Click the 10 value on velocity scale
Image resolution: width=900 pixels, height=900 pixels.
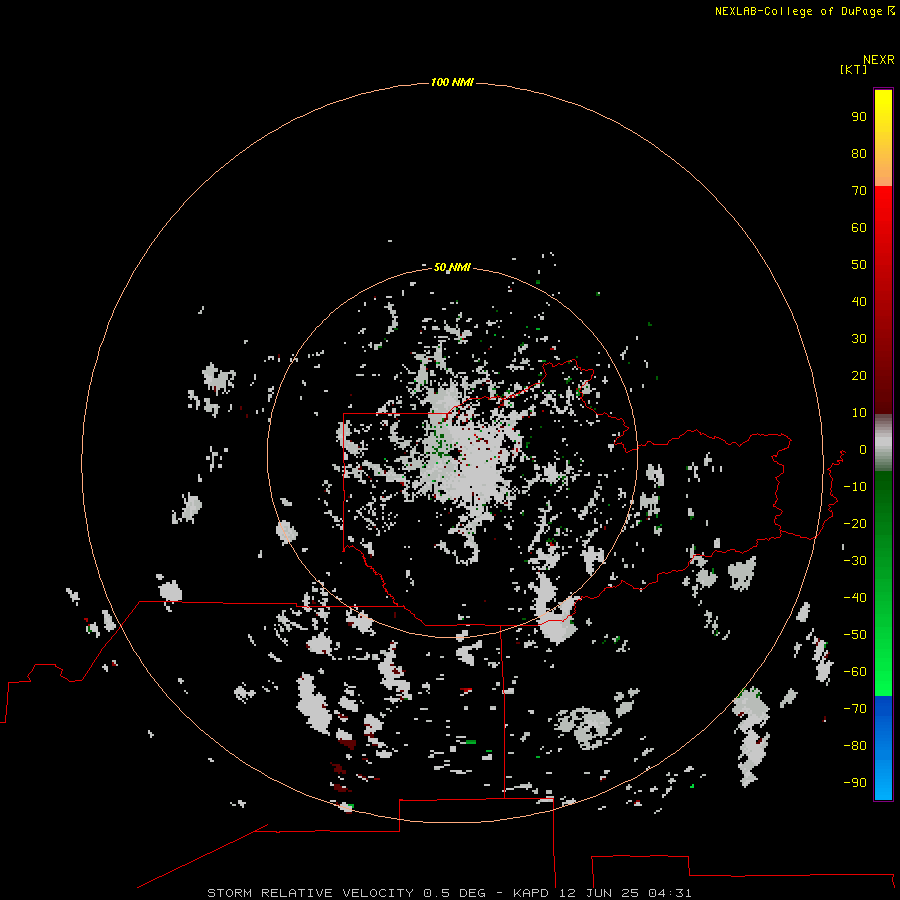click(x=859, y=413)
